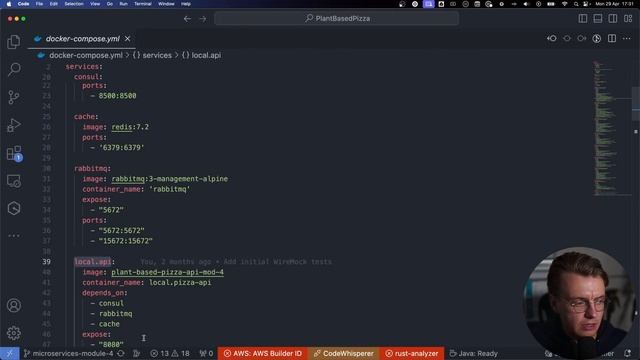Go back using the navigation arrow

click(x=187, y=19)
